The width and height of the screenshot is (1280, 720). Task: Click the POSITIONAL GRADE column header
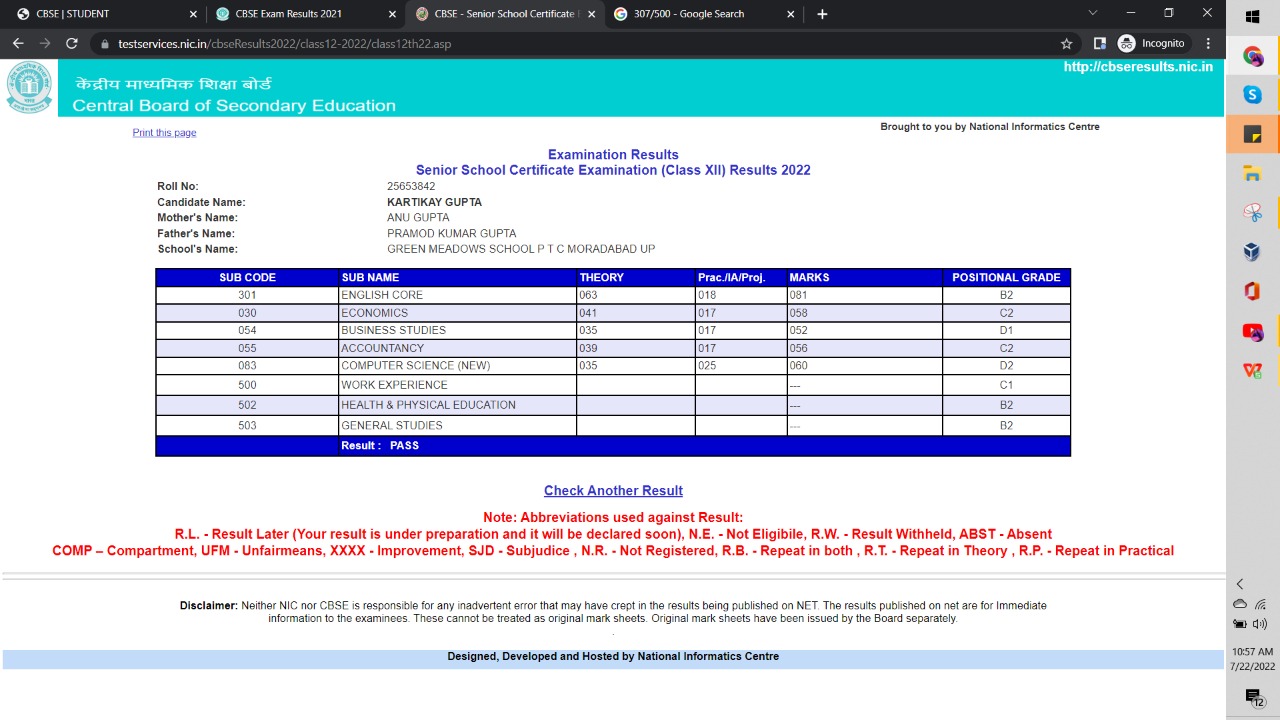tap(1006, 277)
